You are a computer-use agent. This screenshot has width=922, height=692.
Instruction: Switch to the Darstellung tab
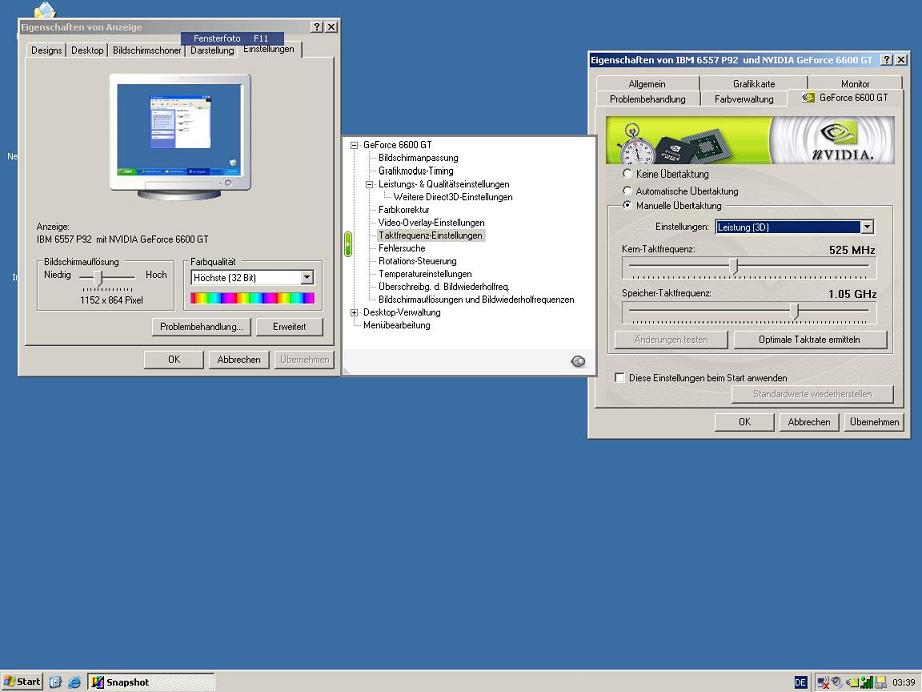click(212, 51)
